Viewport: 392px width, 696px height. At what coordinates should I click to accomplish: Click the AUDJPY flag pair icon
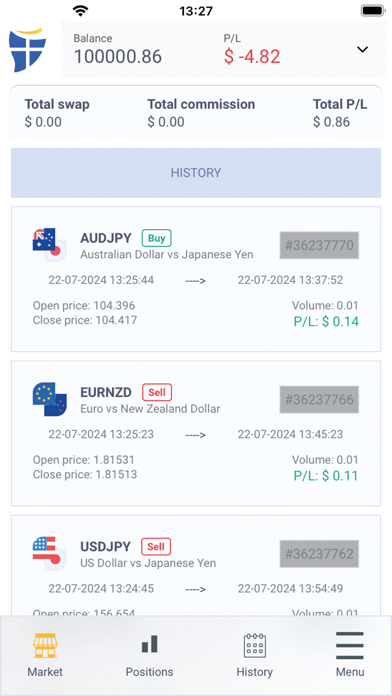click(x=49, y=245)
